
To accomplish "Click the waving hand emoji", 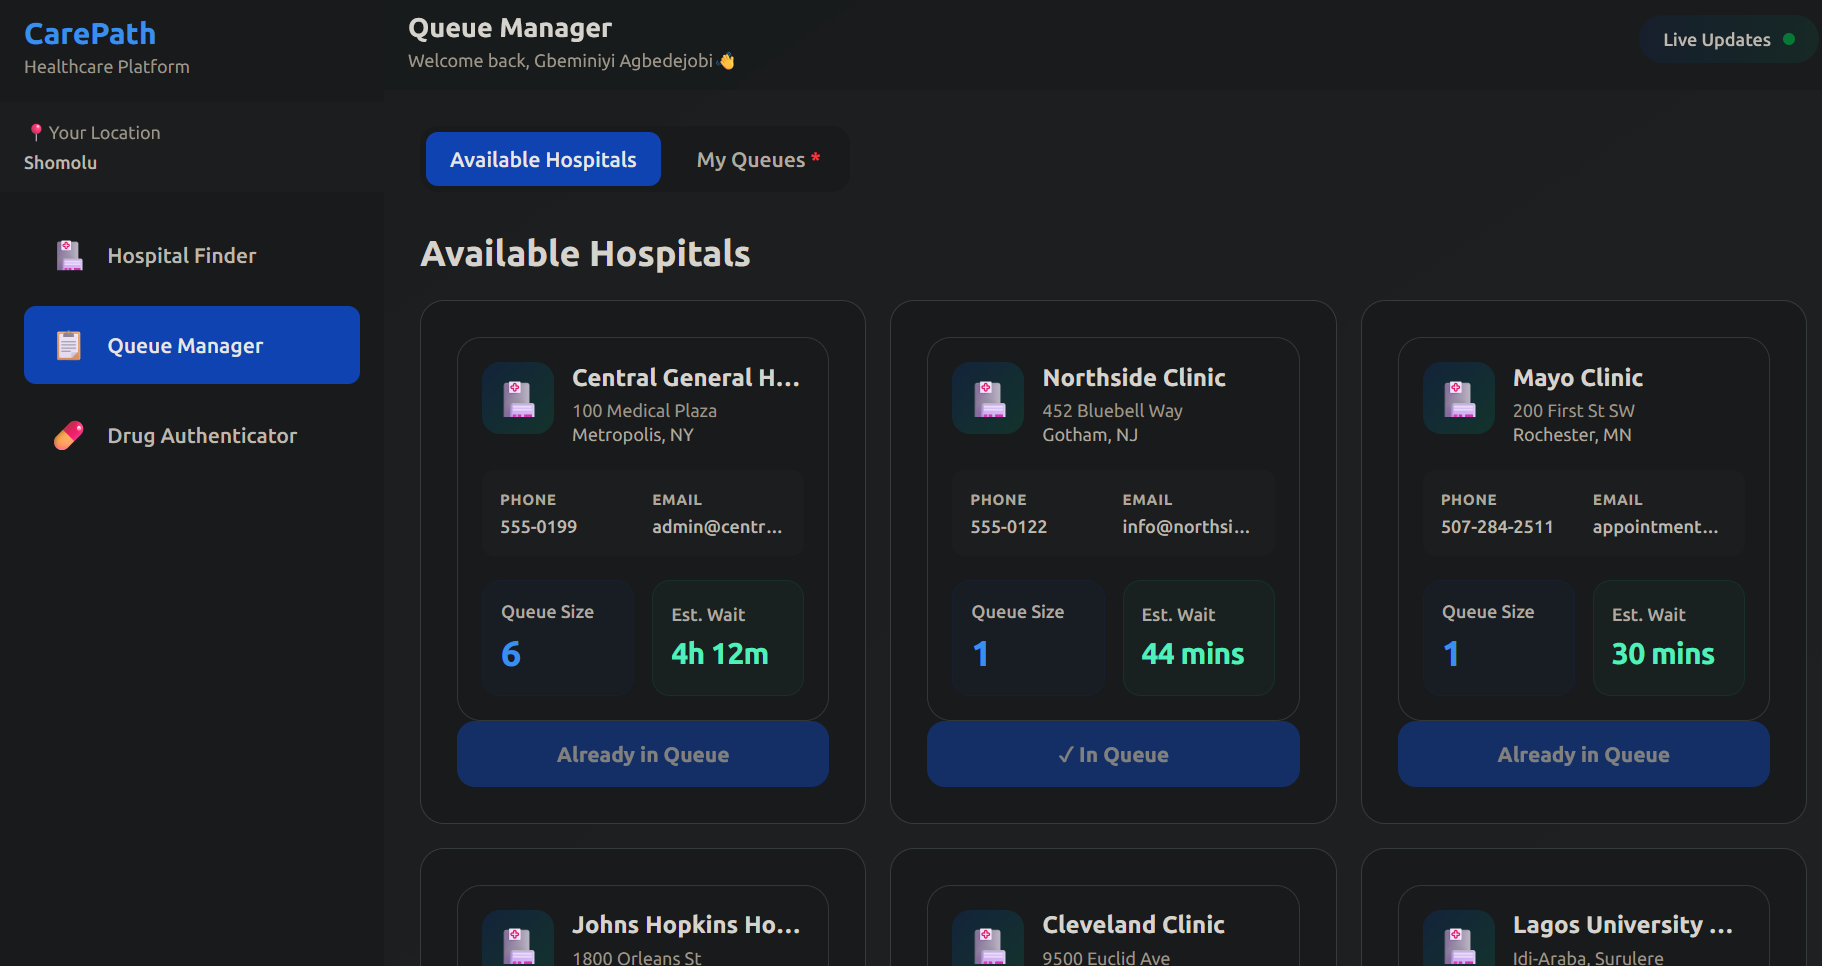I will 727,61.
